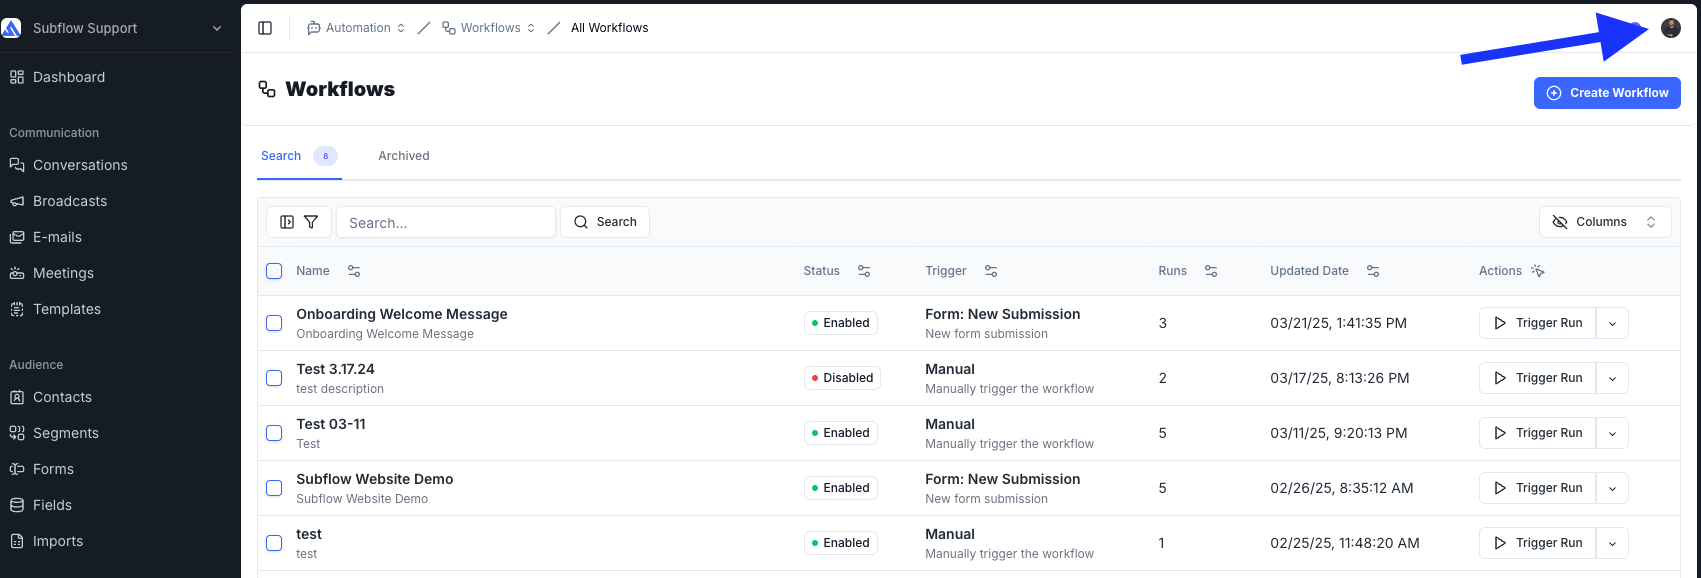
Task: Open the user avatar menu
Action: [x=1670, y=28]
